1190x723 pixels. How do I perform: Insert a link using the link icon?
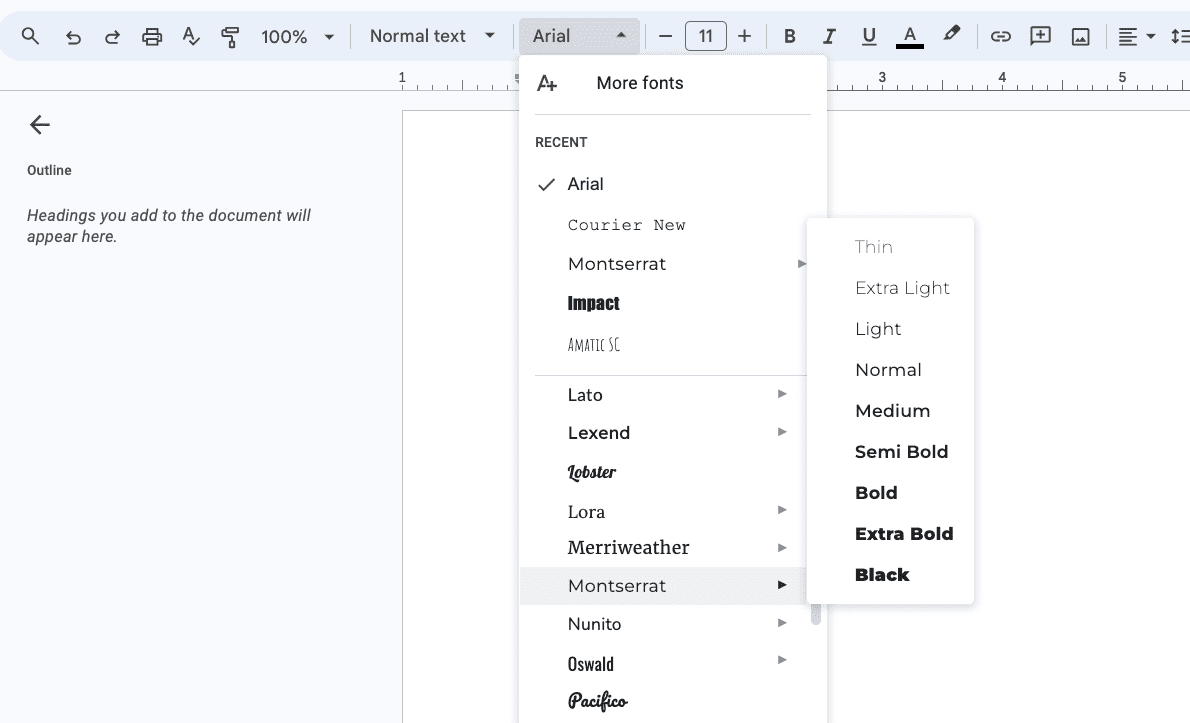tap(1000, 37)
